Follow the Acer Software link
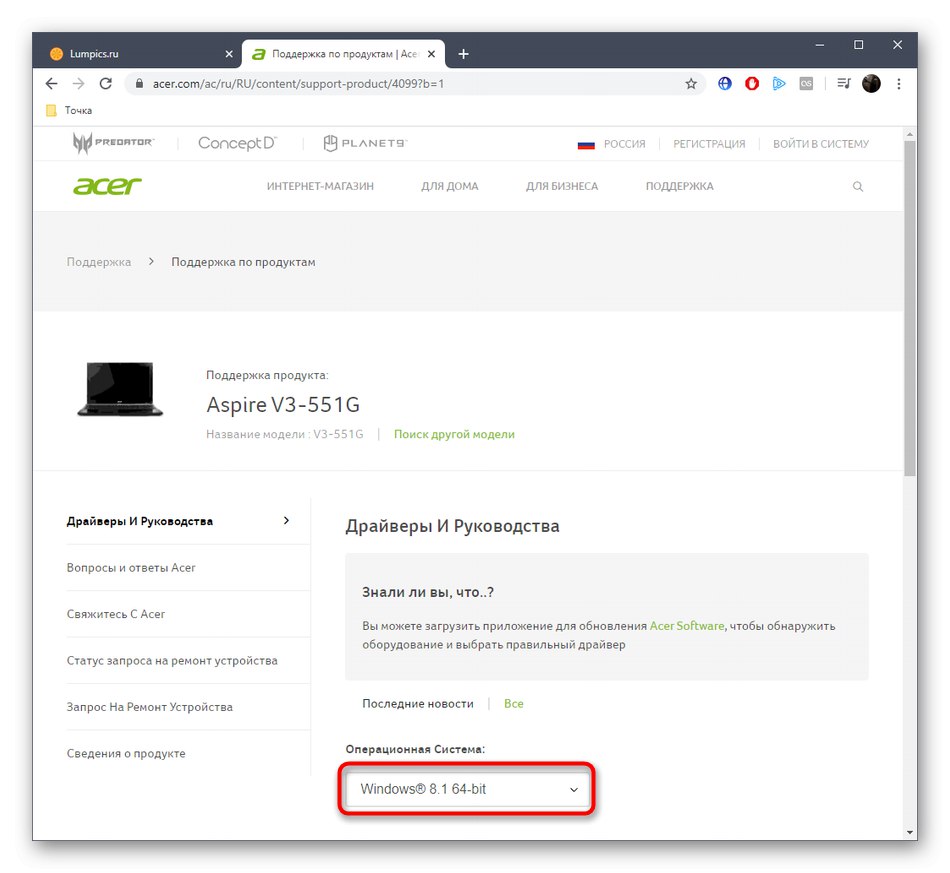The width and height of the screenshot is (950, 873). pyautogui.click(x=686, y=626)
